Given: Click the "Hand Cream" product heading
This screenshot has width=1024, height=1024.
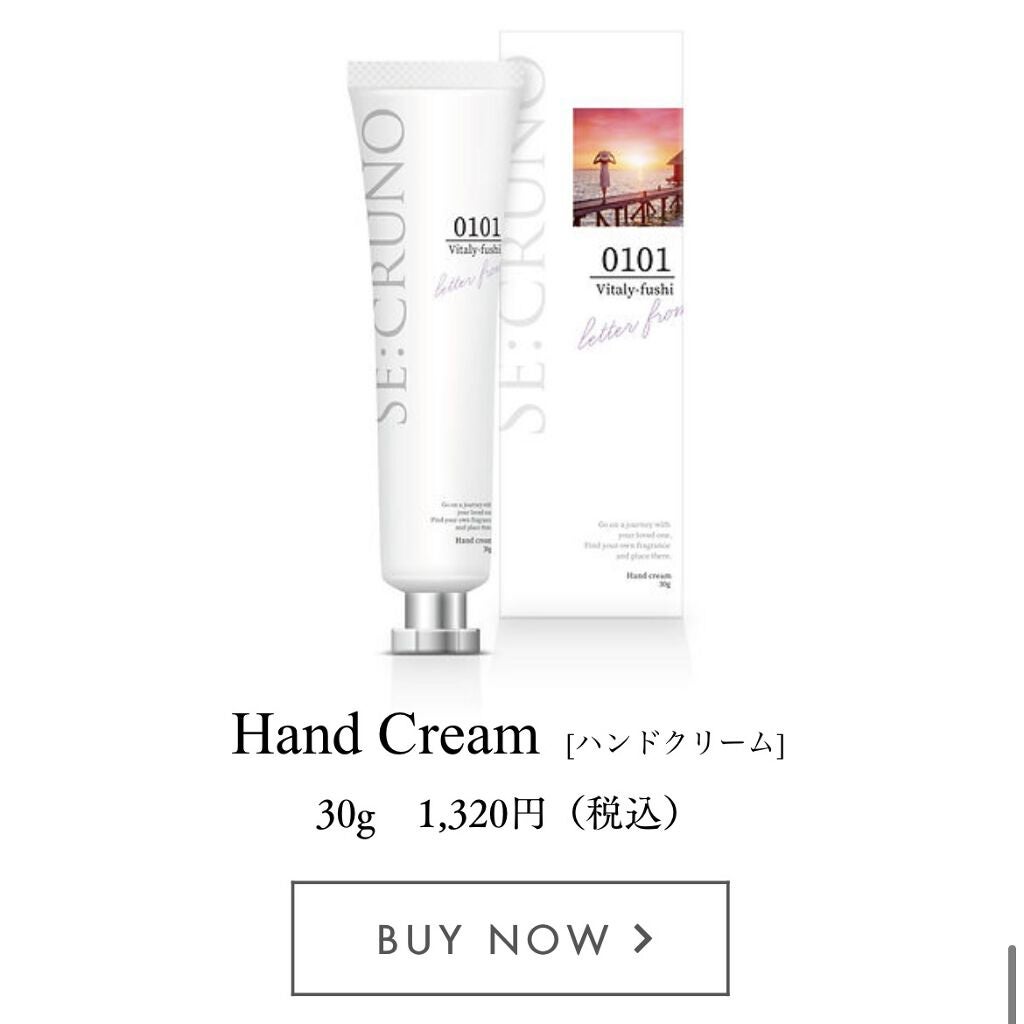Looking at the screenshot, I should coord(385,735).
